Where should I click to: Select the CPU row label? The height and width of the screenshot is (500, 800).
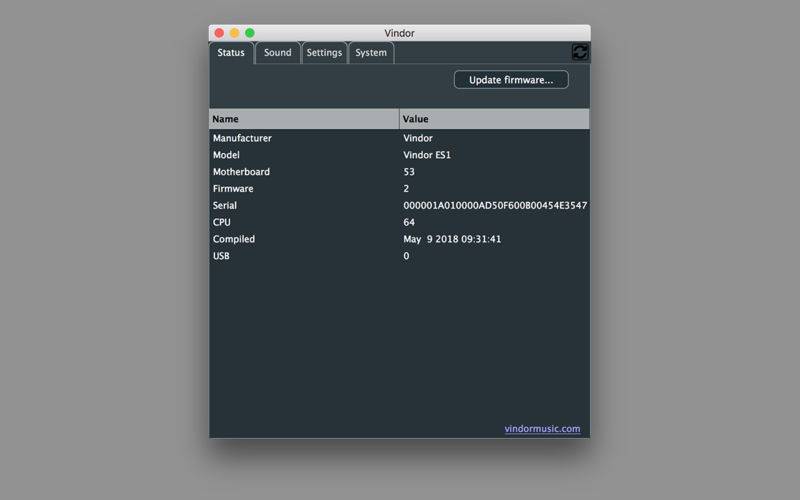221,222
